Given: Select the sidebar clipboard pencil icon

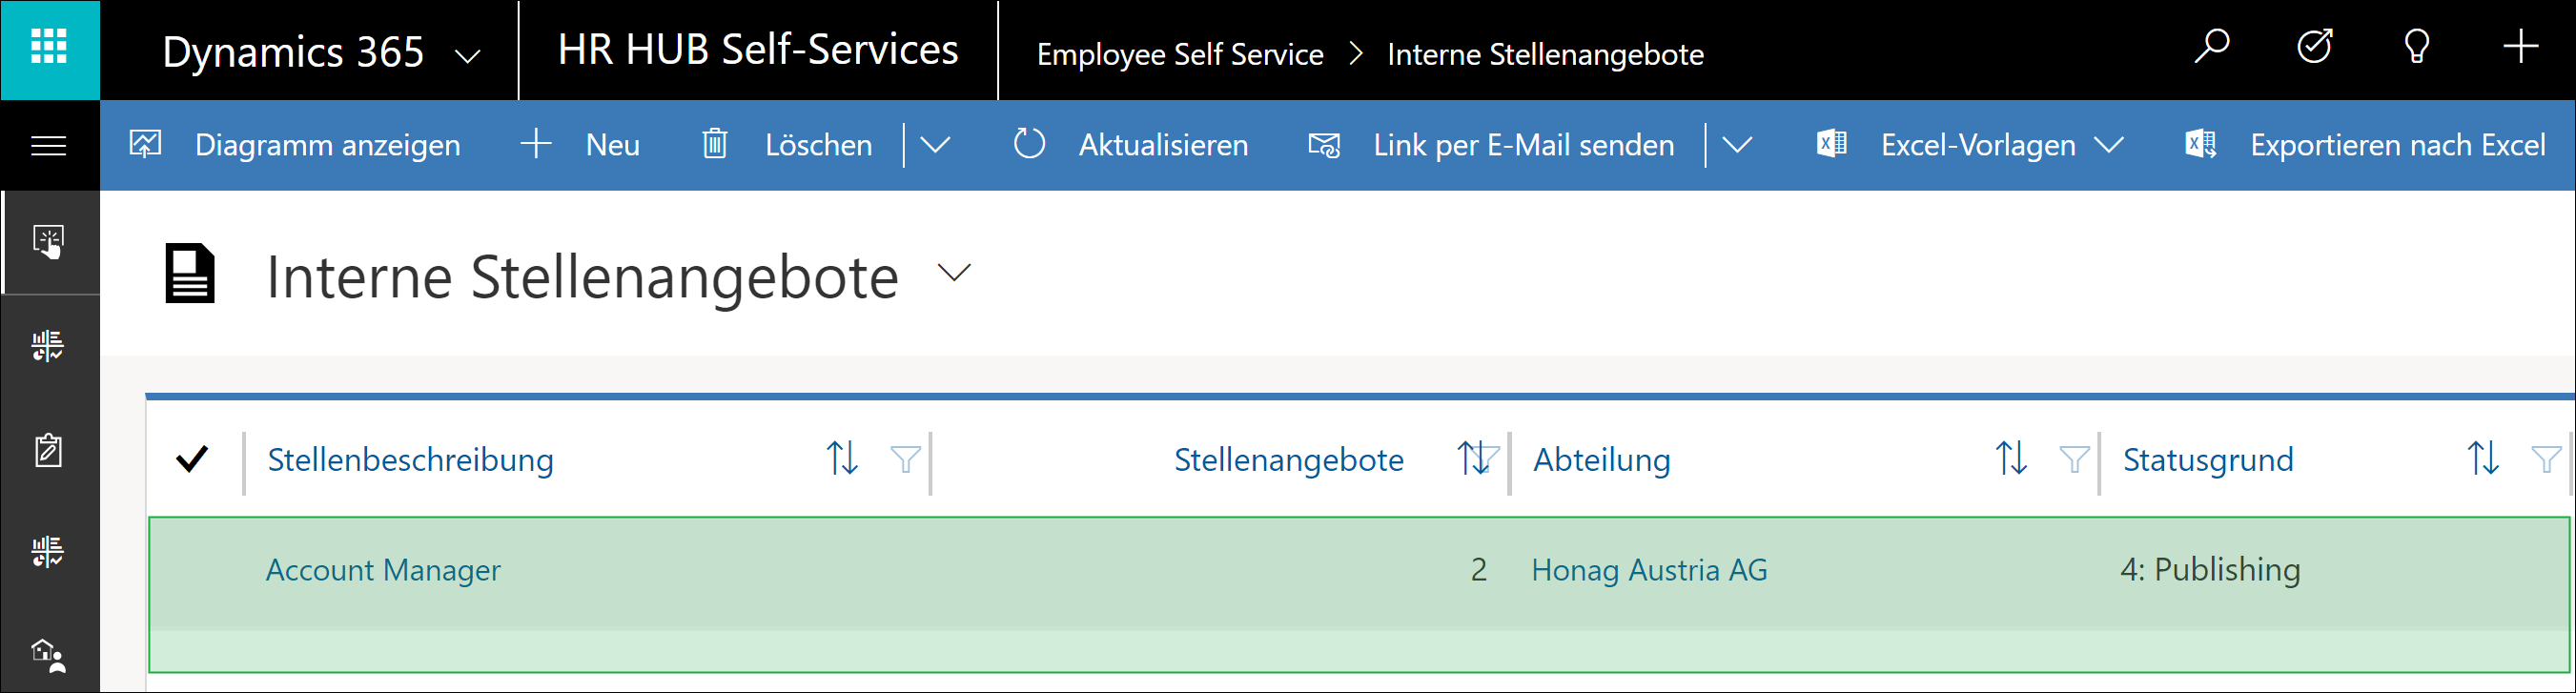Looking at the screenshot, I should pyautogui.click(x=48, y=450).
